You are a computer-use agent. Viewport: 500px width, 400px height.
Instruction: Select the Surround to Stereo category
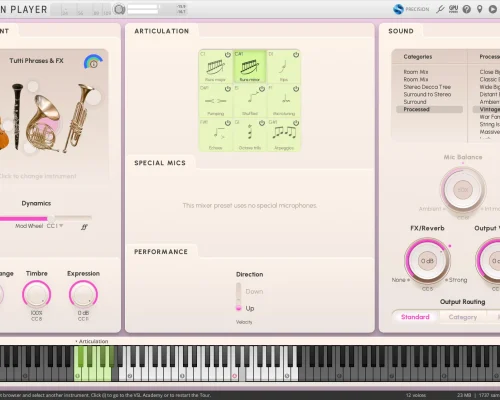(427, 94)
